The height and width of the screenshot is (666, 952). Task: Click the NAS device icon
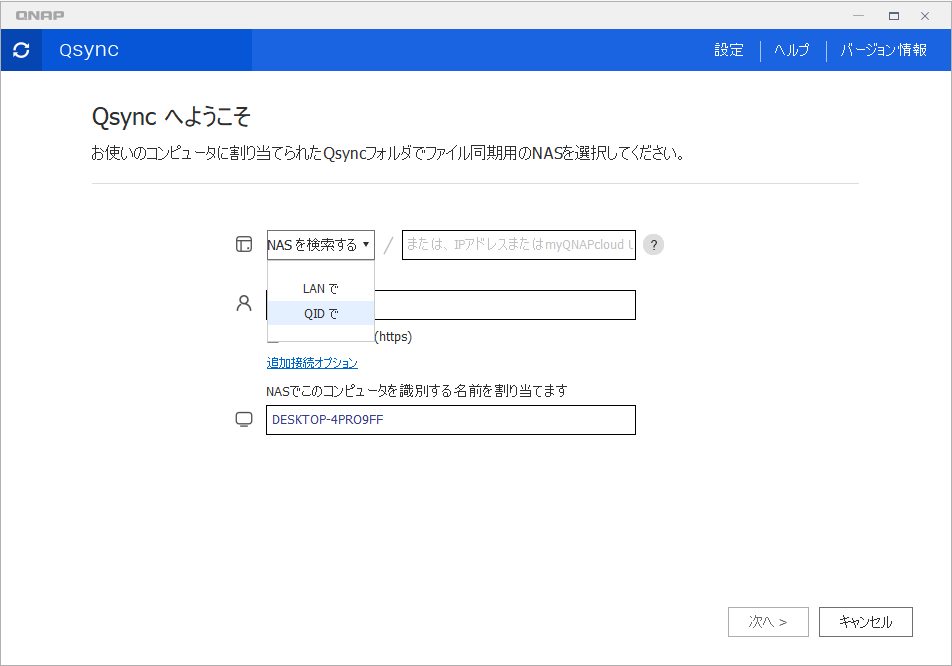pyautogui.click(x=244, y=244)
